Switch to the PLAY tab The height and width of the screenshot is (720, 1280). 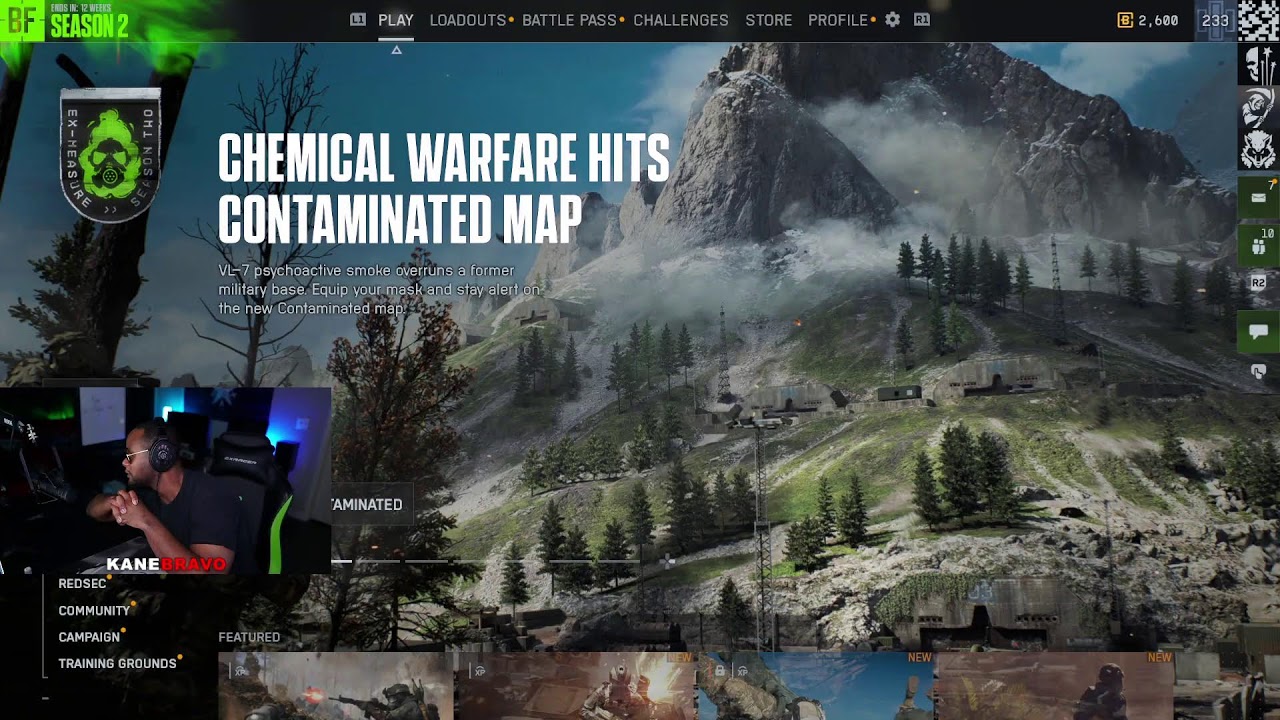396,20
